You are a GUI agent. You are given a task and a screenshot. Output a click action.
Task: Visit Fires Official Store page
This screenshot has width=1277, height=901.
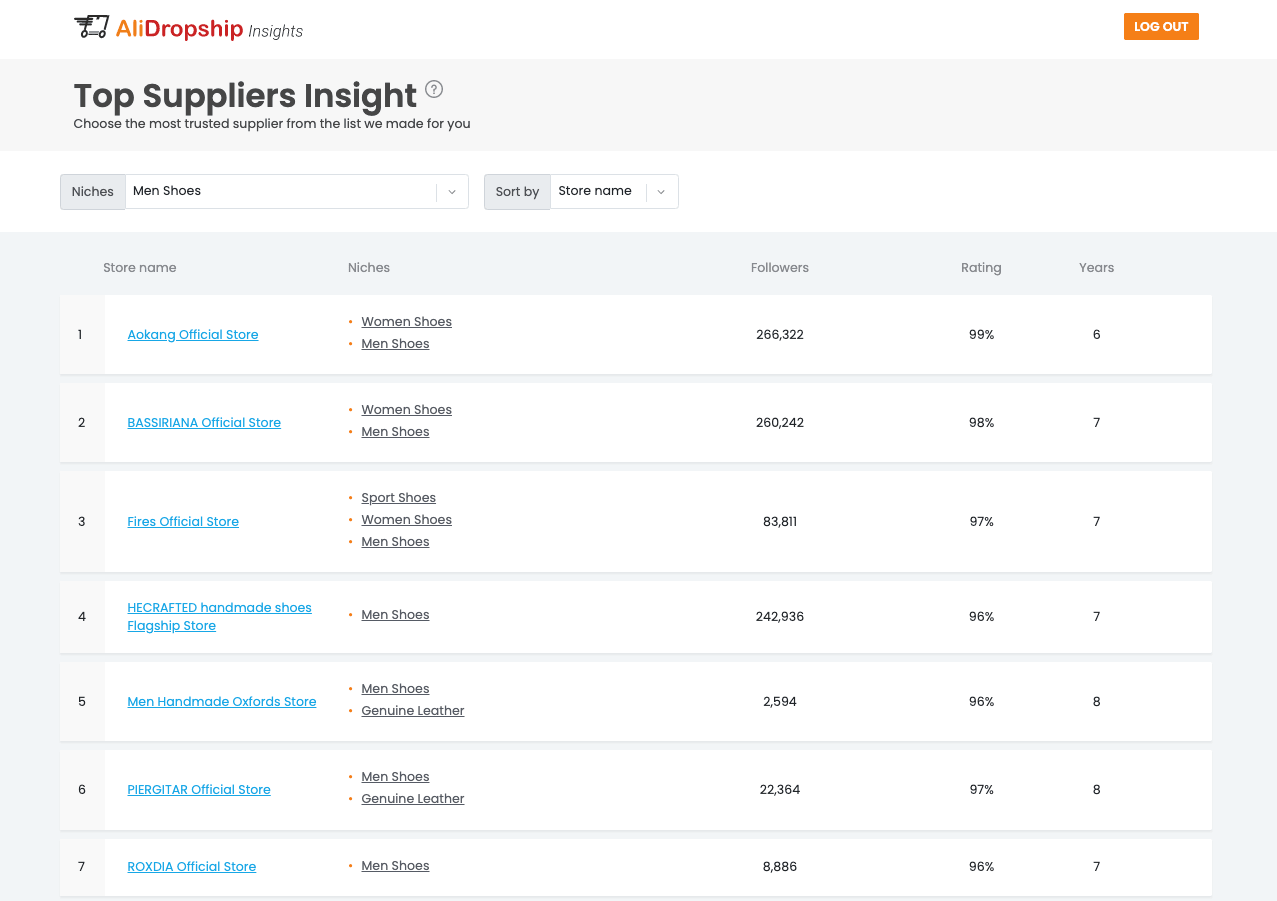tap(183, 522)
